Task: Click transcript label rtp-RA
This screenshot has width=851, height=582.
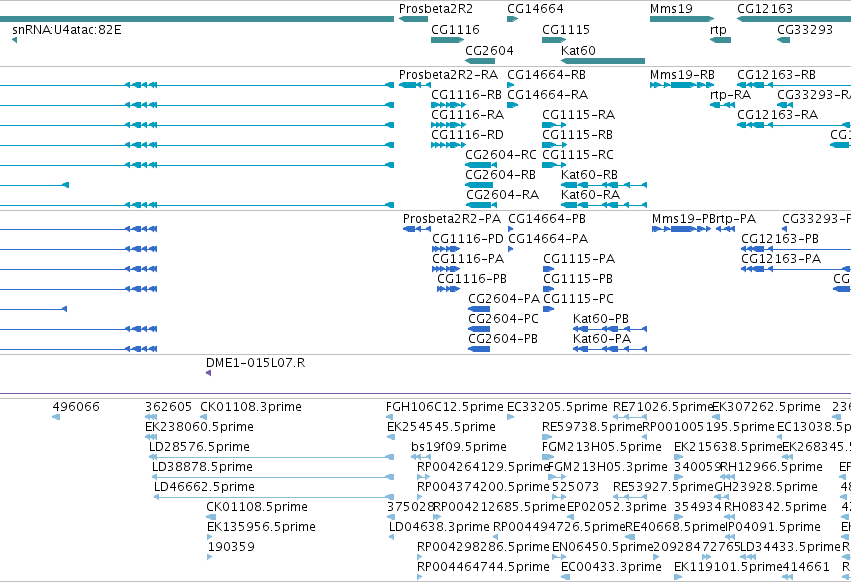Action: click(x=731, y=94)
